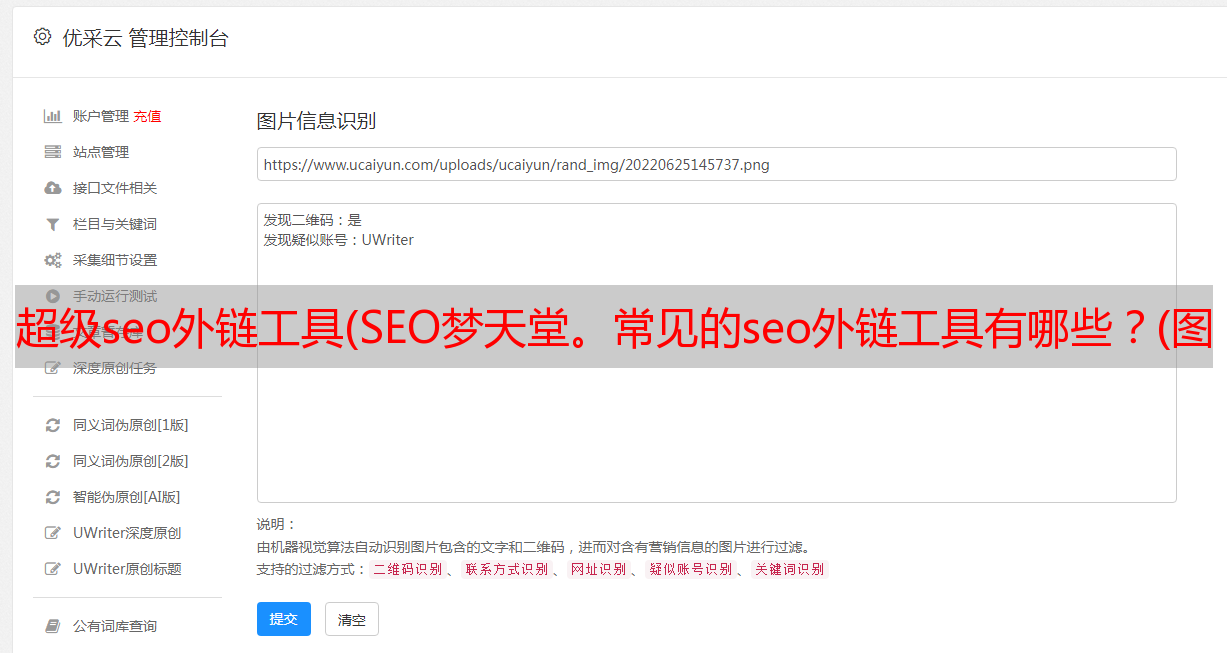The width and height of the screenshot is (1227, 653).
Task: Click the 说明： label
Action: pos(277,525)
